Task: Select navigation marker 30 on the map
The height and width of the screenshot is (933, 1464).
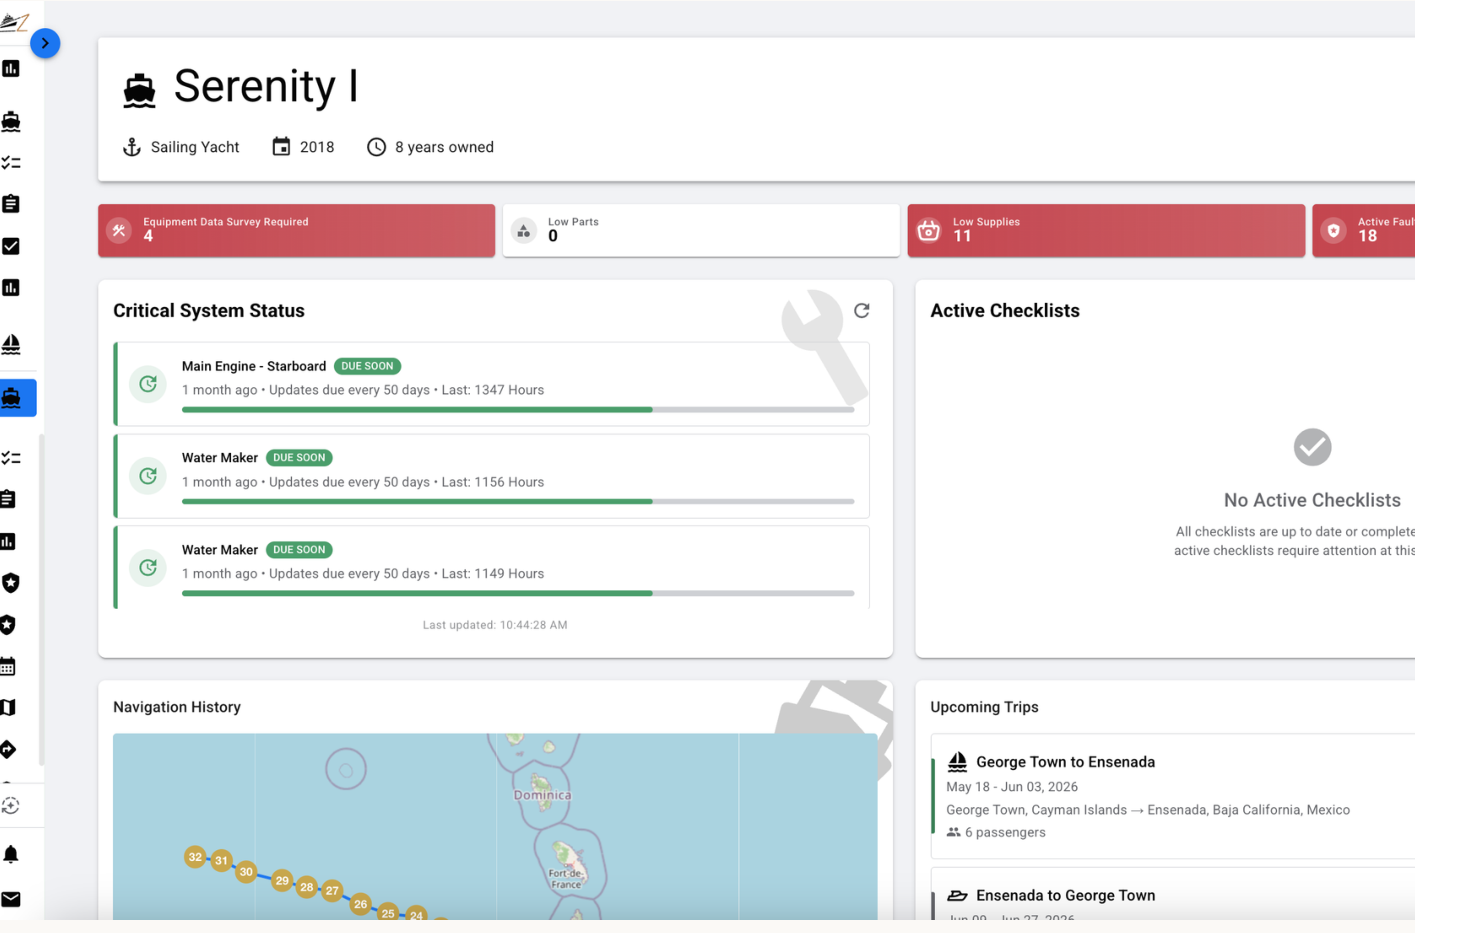Action: click(x=246, y=872)
